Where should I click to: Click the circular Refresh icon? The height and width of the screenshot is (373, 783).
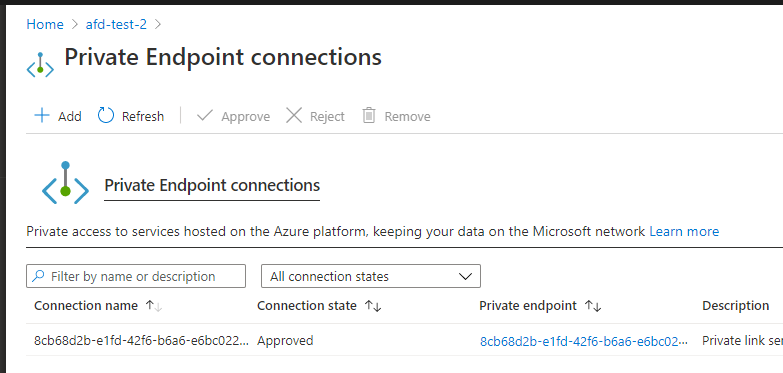pyautogui.click(x=106, y=115)
